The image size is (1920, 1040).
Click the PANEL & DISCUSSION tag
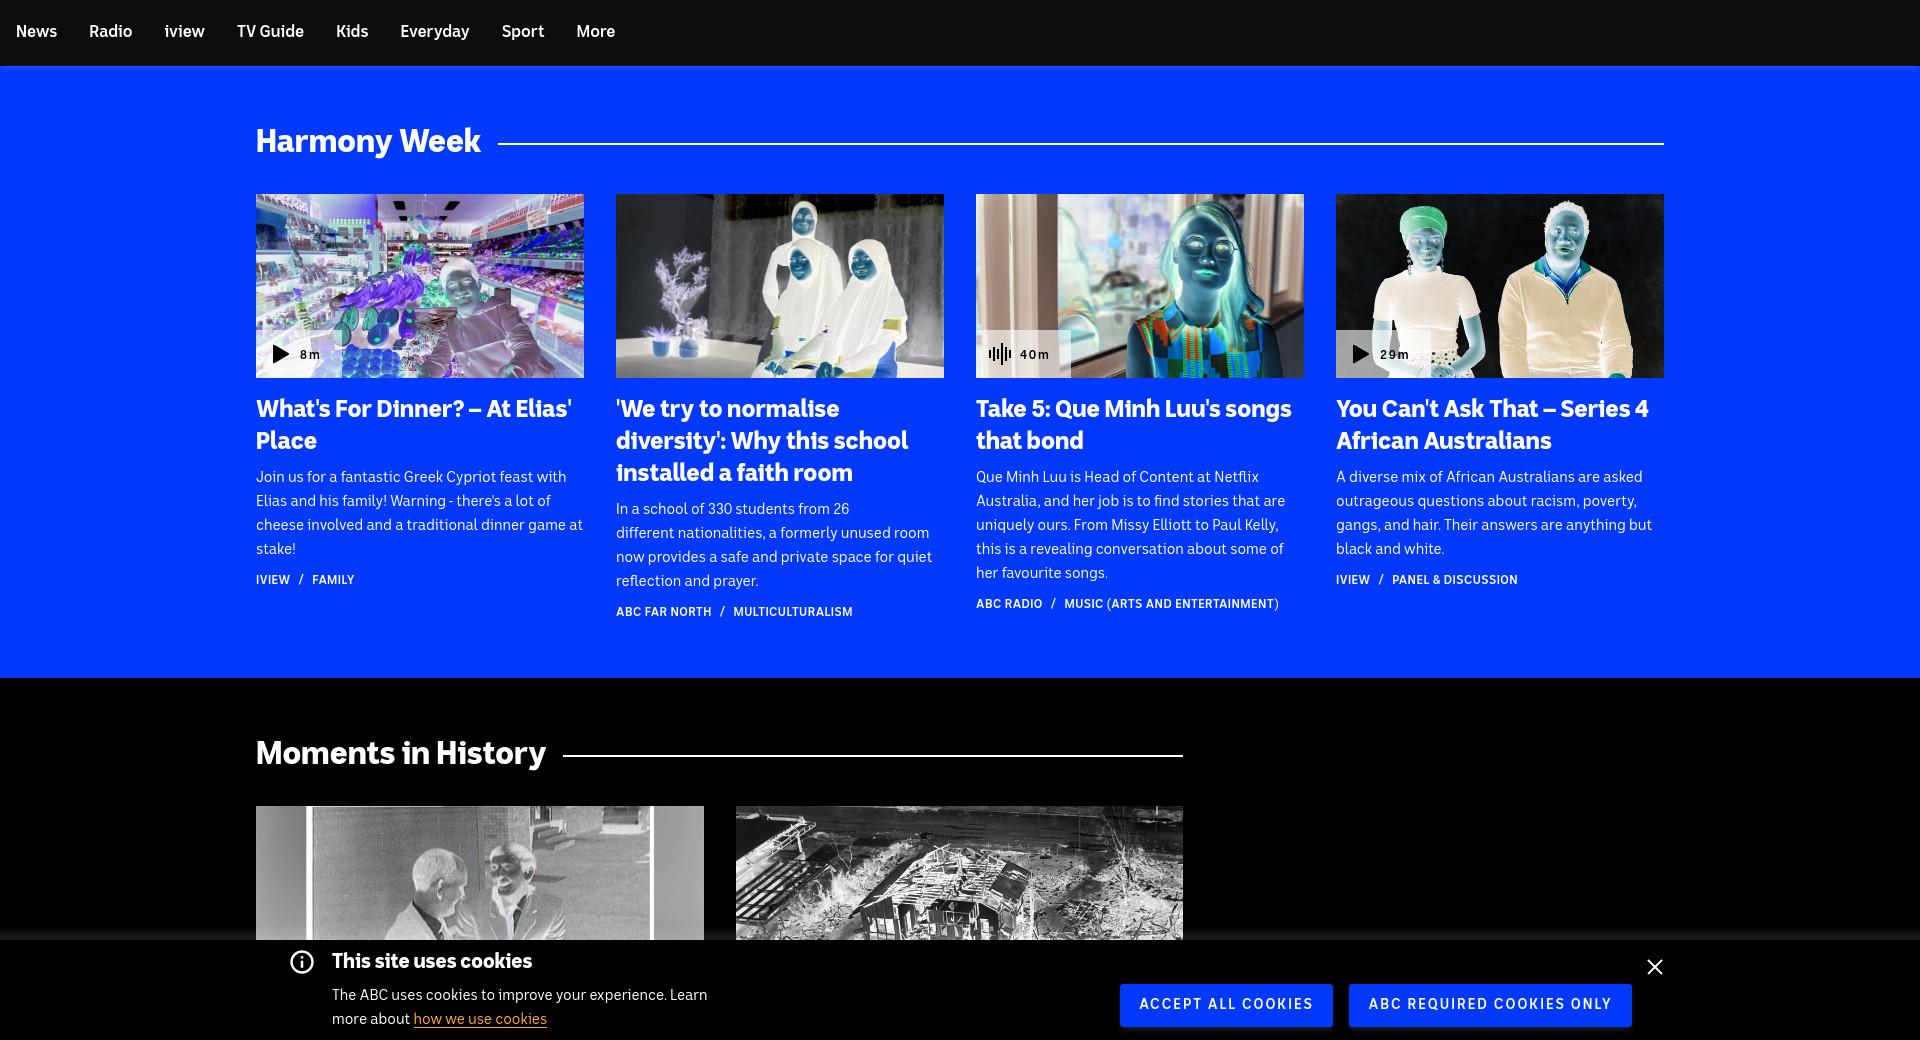coord(1455,580)
